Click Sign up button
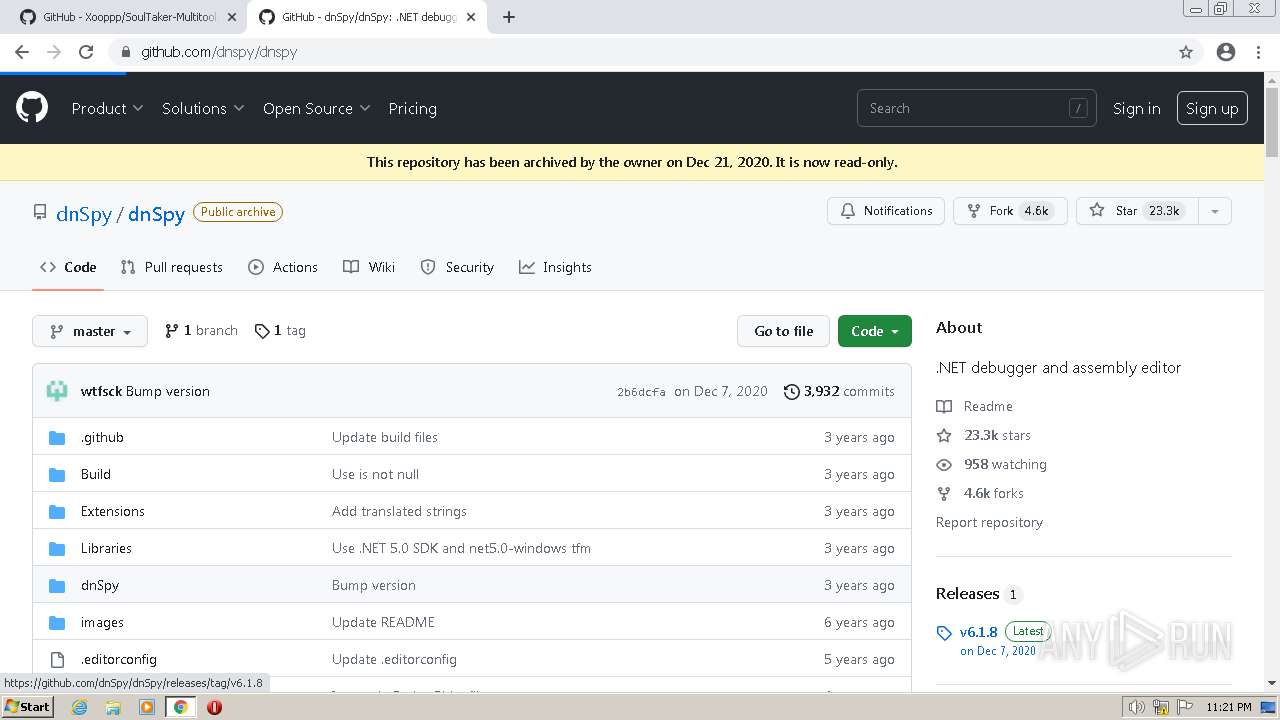The width and height of the screenshot is (1280, 720). (1212, 108)
